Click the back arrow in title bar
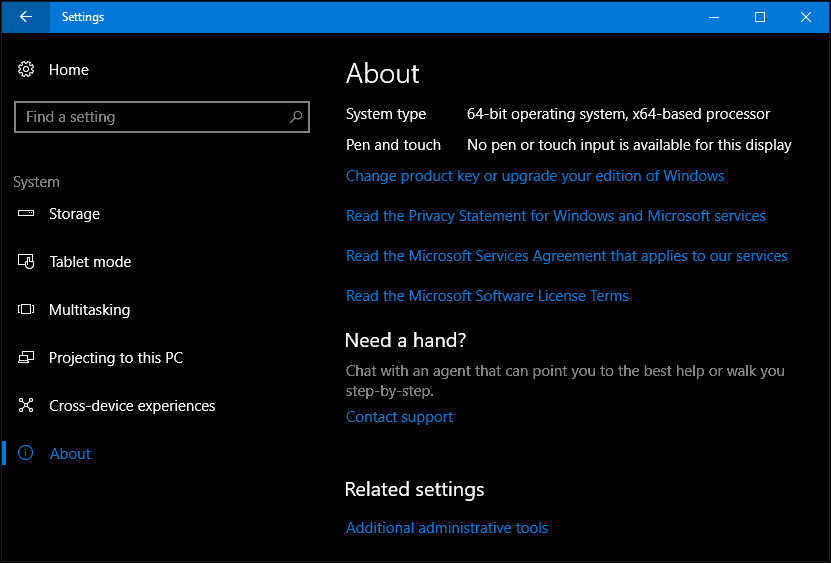 pos(25,17)
